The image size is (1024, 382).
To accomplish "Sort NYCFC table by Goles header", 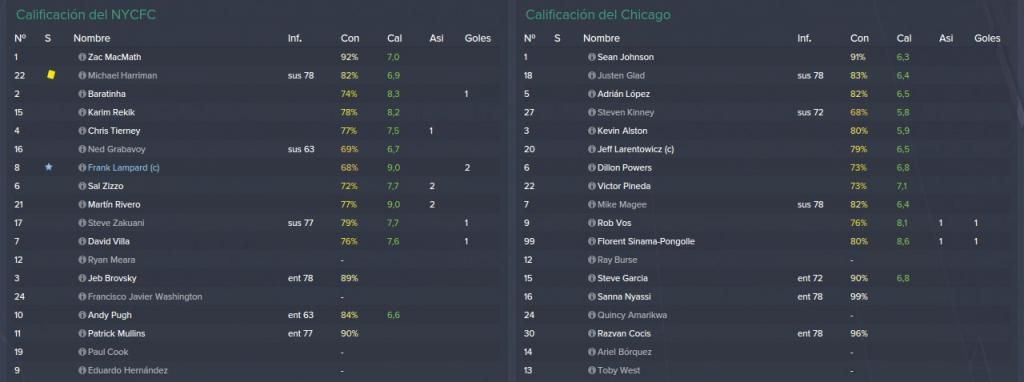I will (x=477, y=39).
